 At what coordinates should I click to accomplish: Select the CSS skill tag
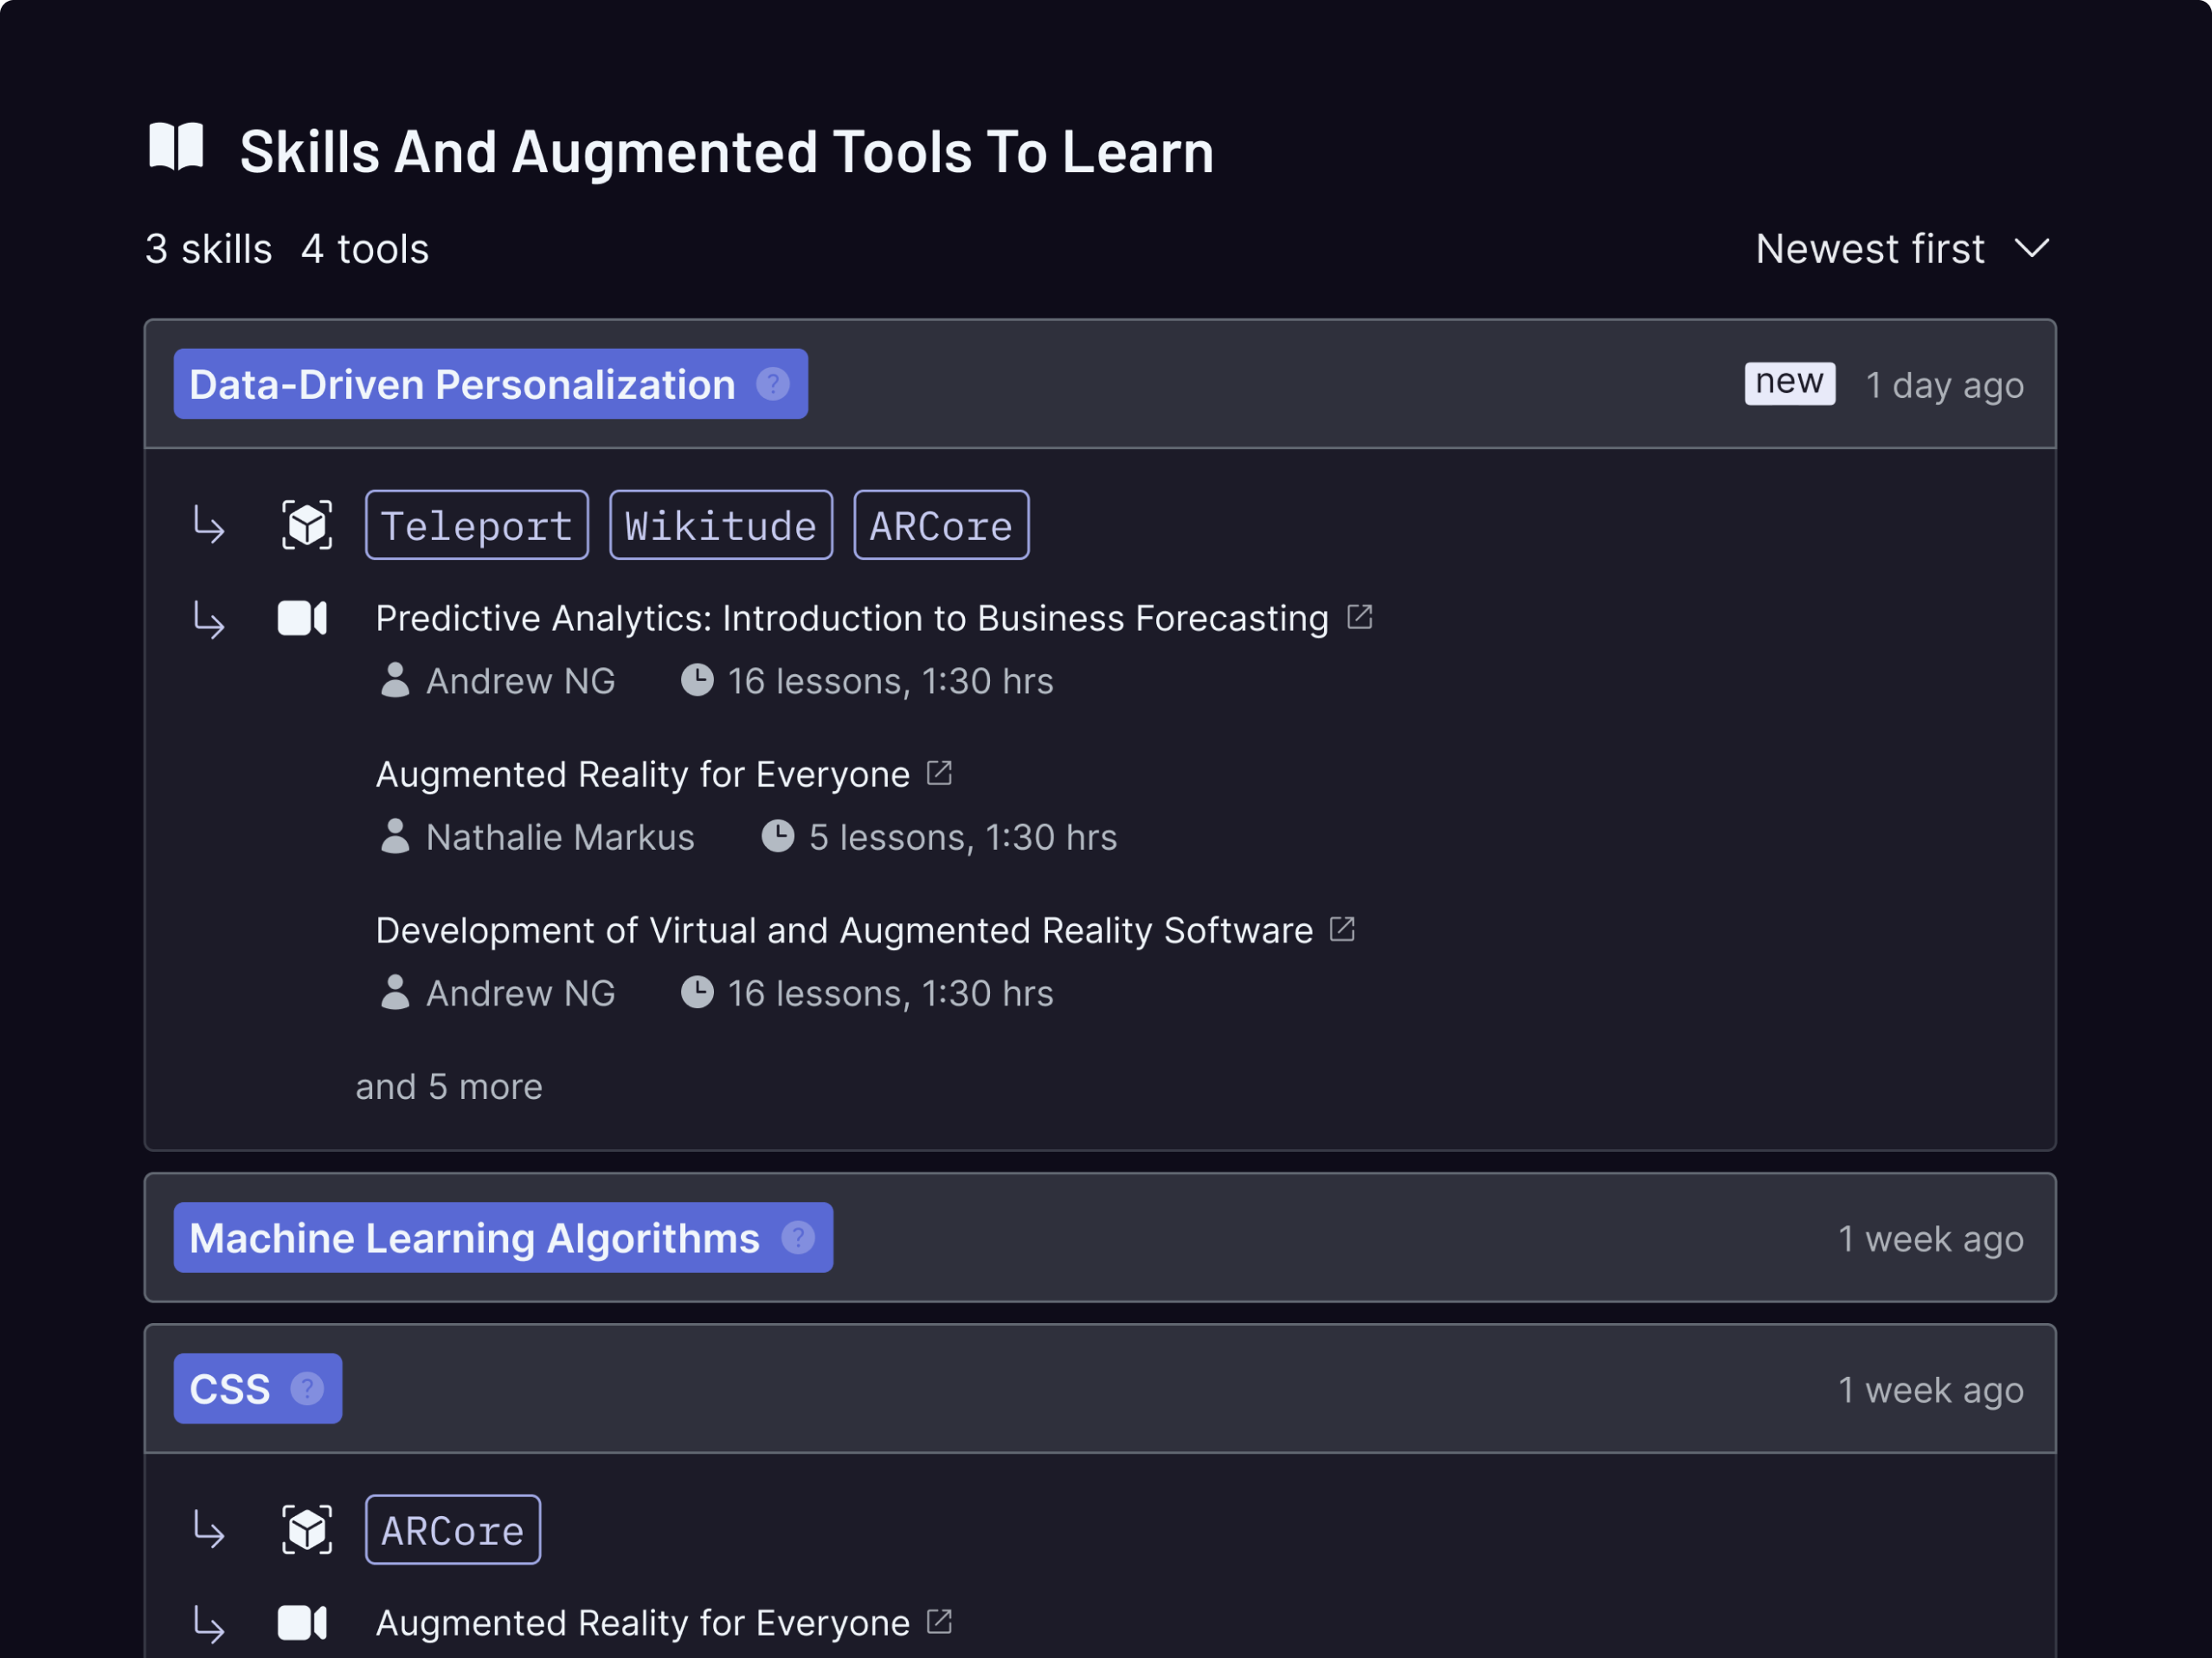coord(258,1389)
